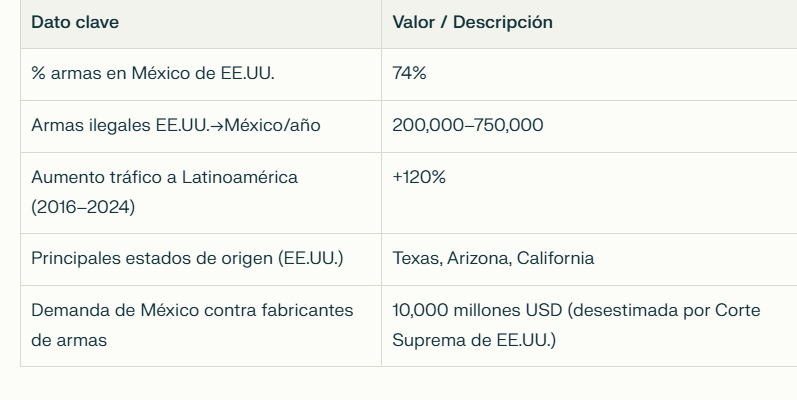This screenshot has width=797, height=400.
Task: Select the "Demanda de México contra fabricantes" label
Action: click(192, 311)
